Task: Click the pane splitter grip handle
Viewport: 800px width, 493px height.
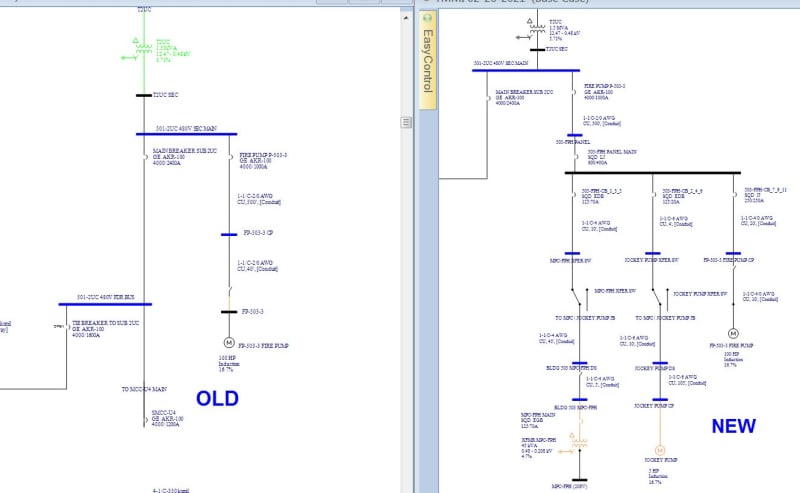Action: pos(406,122)
